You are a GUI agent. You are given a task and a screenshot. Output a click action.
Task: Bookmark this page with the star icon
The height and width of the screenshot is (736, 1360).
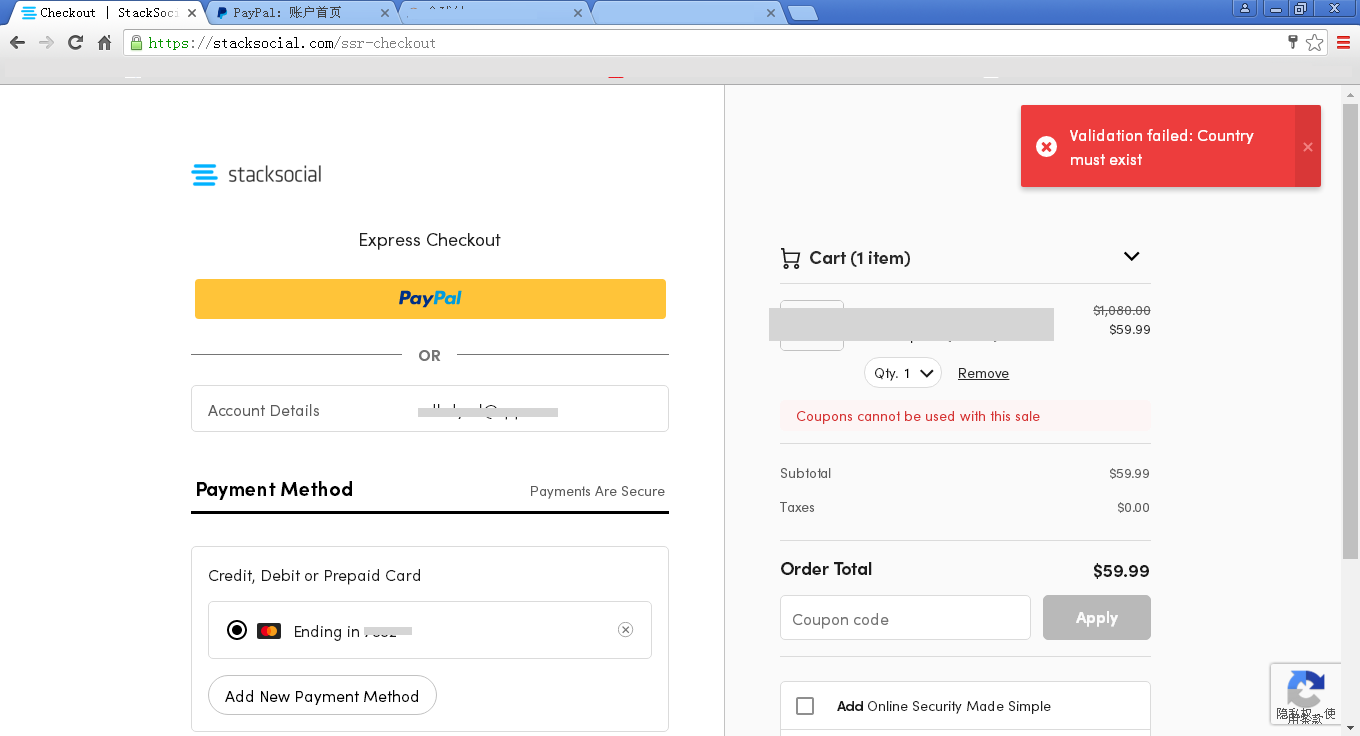pos(1315,43)
